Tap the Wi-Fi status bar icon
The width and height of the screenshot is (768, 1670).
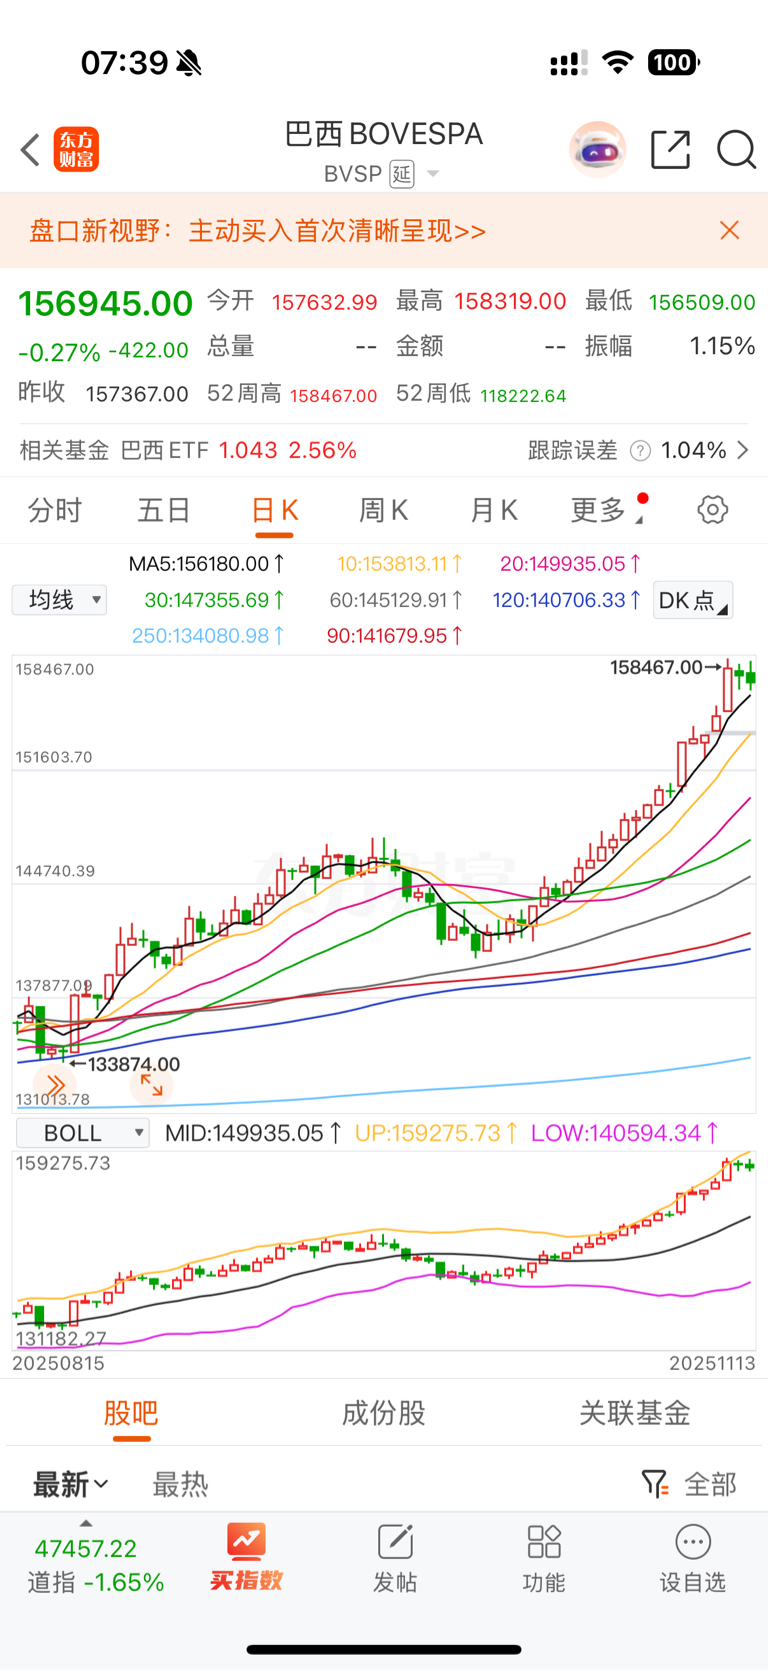(618, 62)
